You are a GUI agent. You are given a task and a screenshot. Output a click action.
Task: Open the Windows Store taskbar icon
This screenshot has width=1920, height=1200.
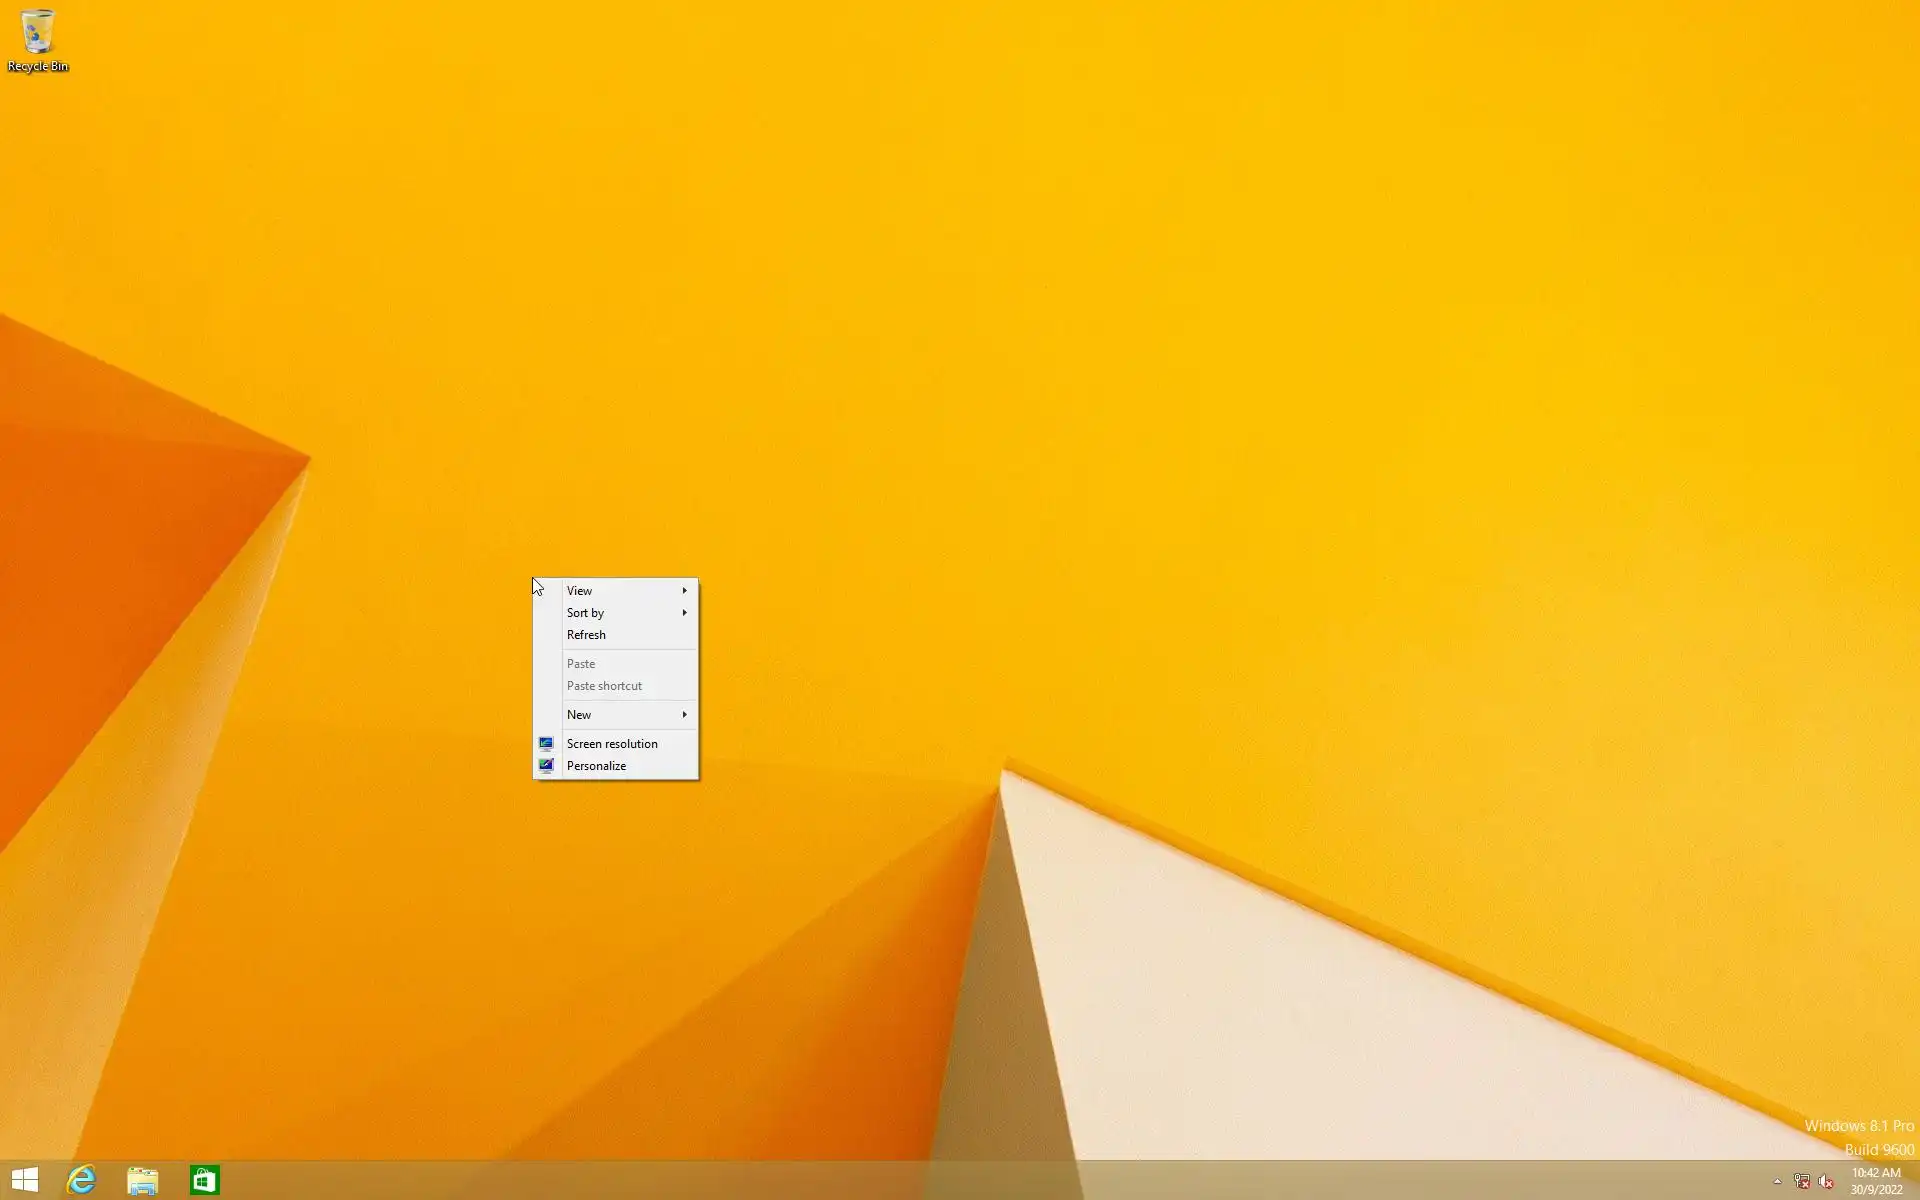pos(204,1180)
